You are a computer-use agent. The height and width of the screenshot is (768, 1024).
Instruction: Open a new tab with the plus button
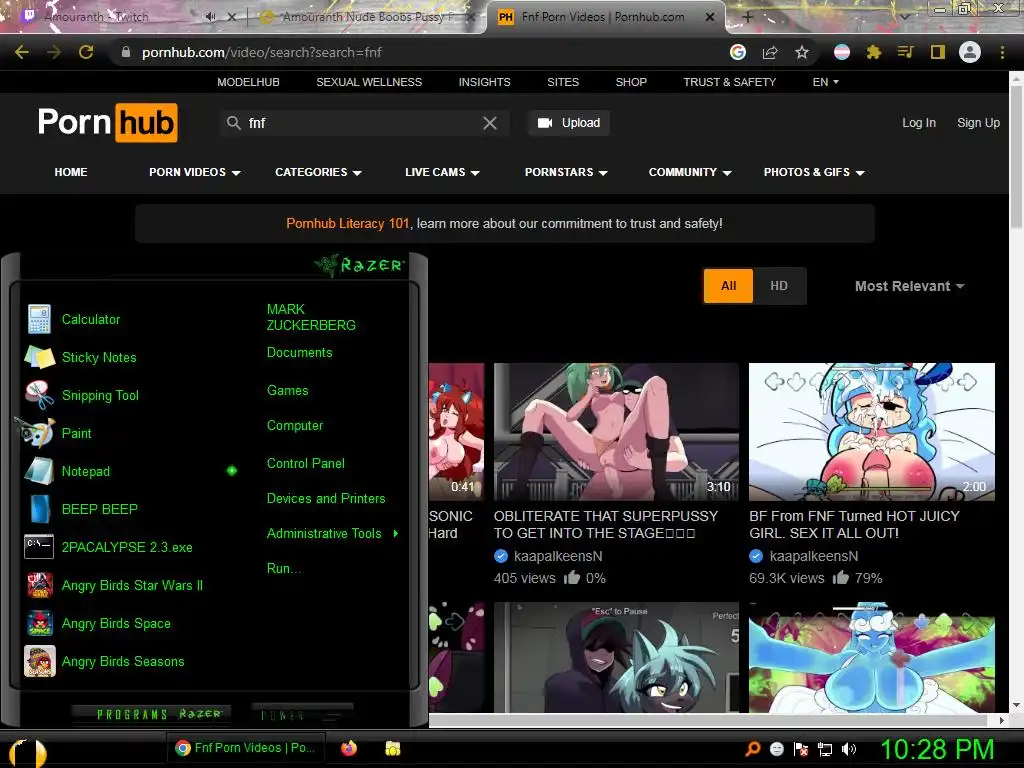747,17
